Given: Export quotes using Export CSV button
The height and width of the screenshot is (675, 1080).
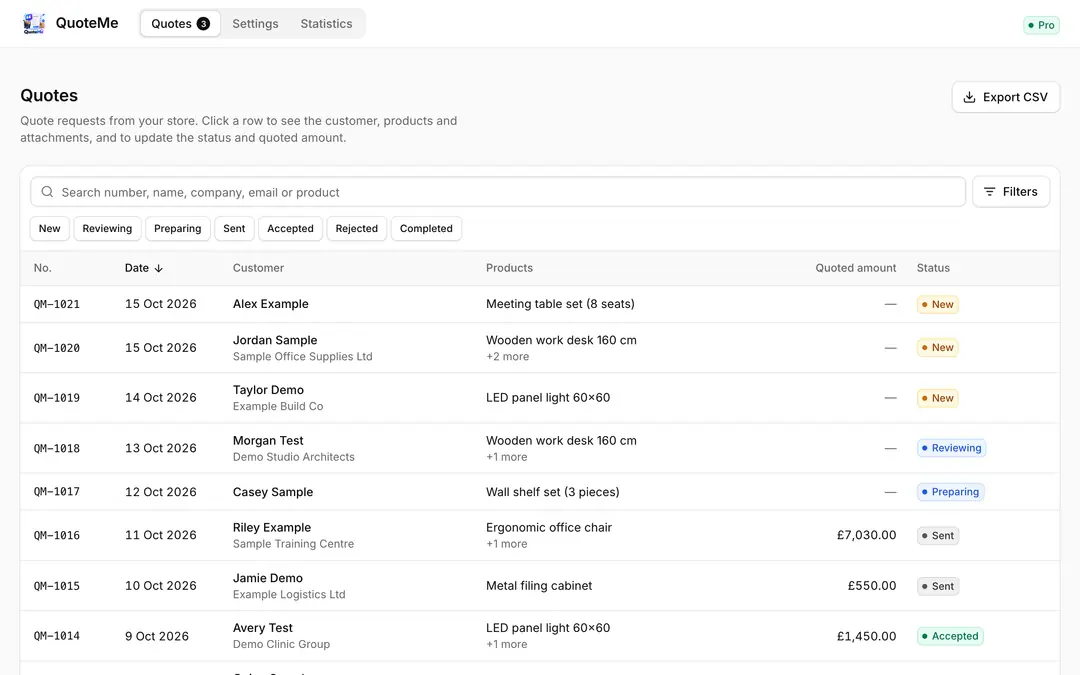Looking at the screenshot, I should (x=1006, y=97).
